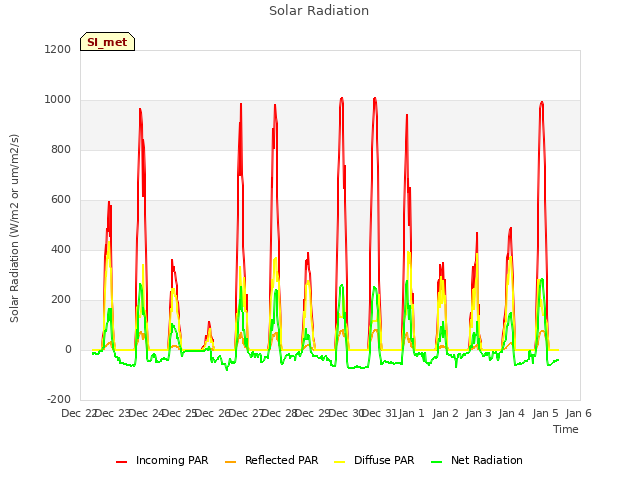Click the small Incoming PAR peak on Dec 26
The height and width of the screenshot is (480, 640).
[x=209, y=322]
